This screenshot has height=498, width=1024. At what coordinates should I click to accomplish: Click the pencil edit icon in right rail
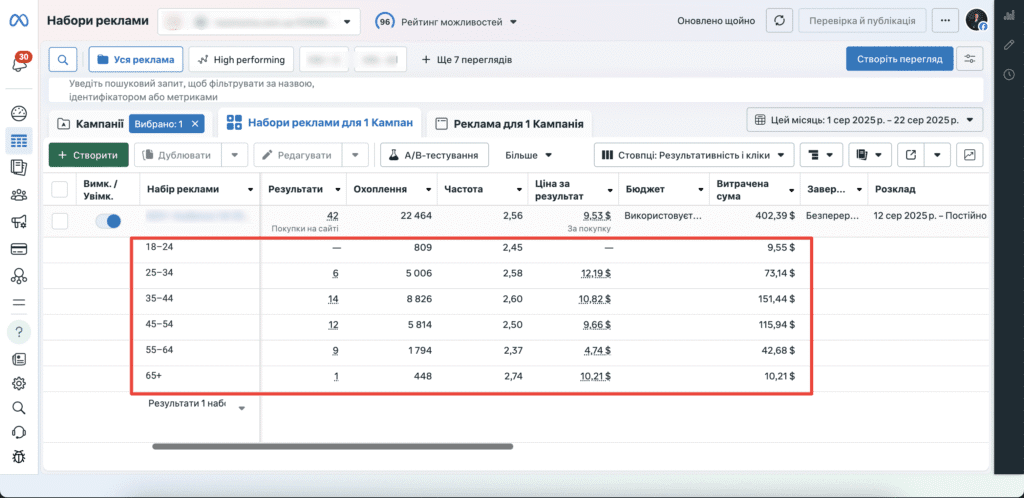[1009, 45]
